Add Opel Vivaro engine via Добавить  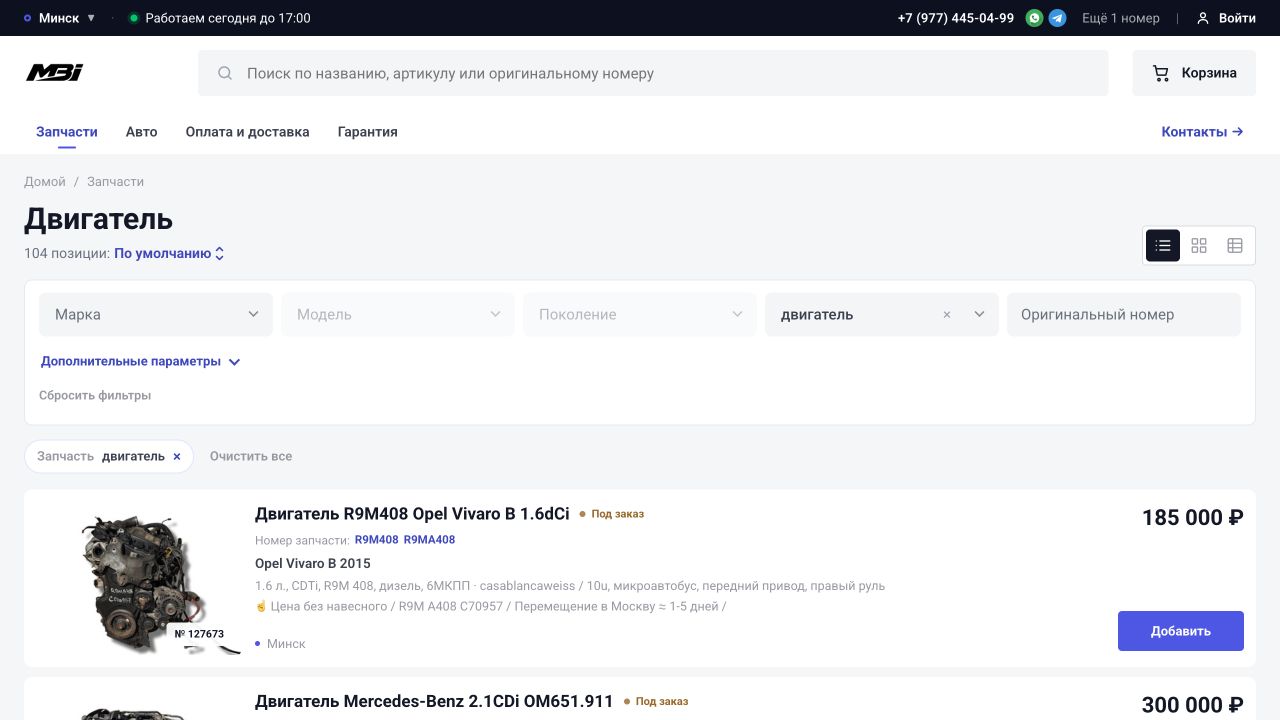tap(1181, 631)
